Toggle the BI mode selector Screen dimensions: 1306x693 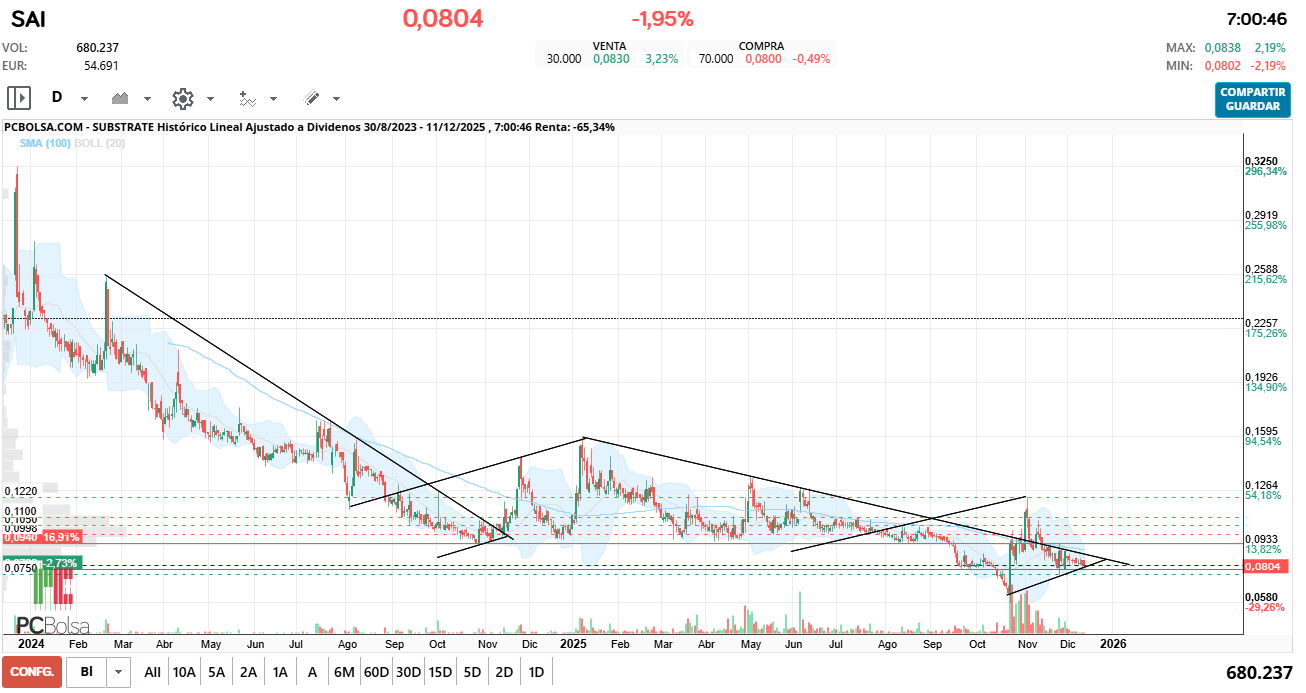(x=88, y=671)
